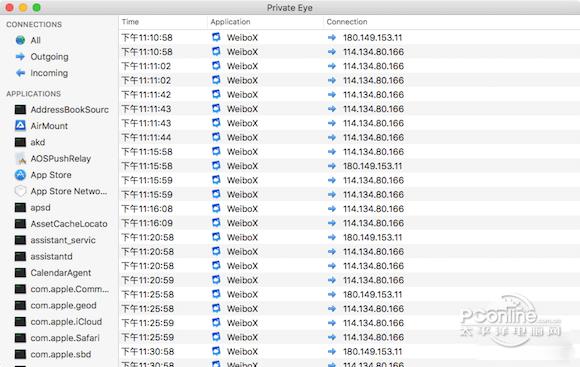580x367 pixels.
Task: Click the apsd process icon
Action: [x=20, y=208]
